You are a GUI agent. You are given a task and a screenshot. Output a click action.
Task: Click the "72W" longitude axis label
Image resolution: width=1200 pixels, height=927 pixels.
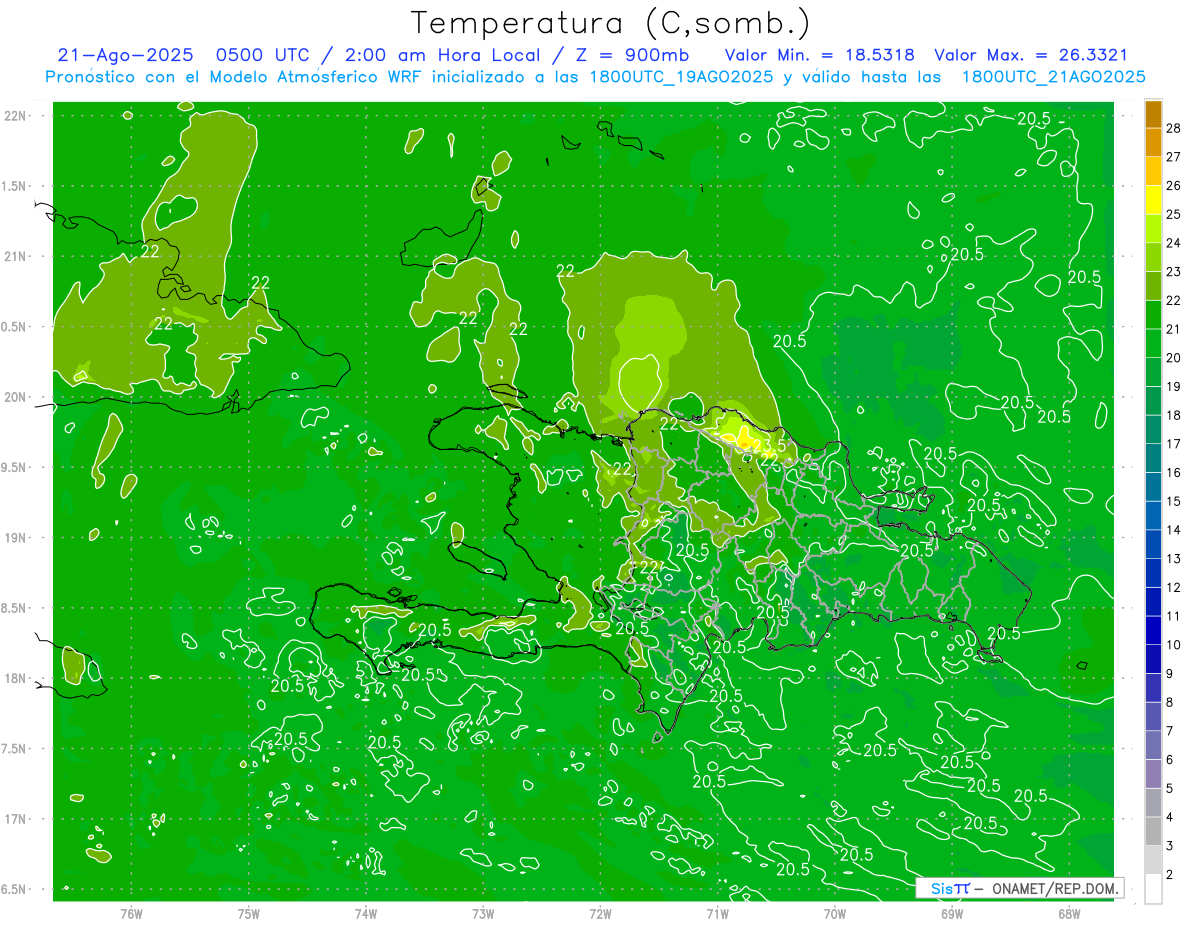tap(600, 914)
